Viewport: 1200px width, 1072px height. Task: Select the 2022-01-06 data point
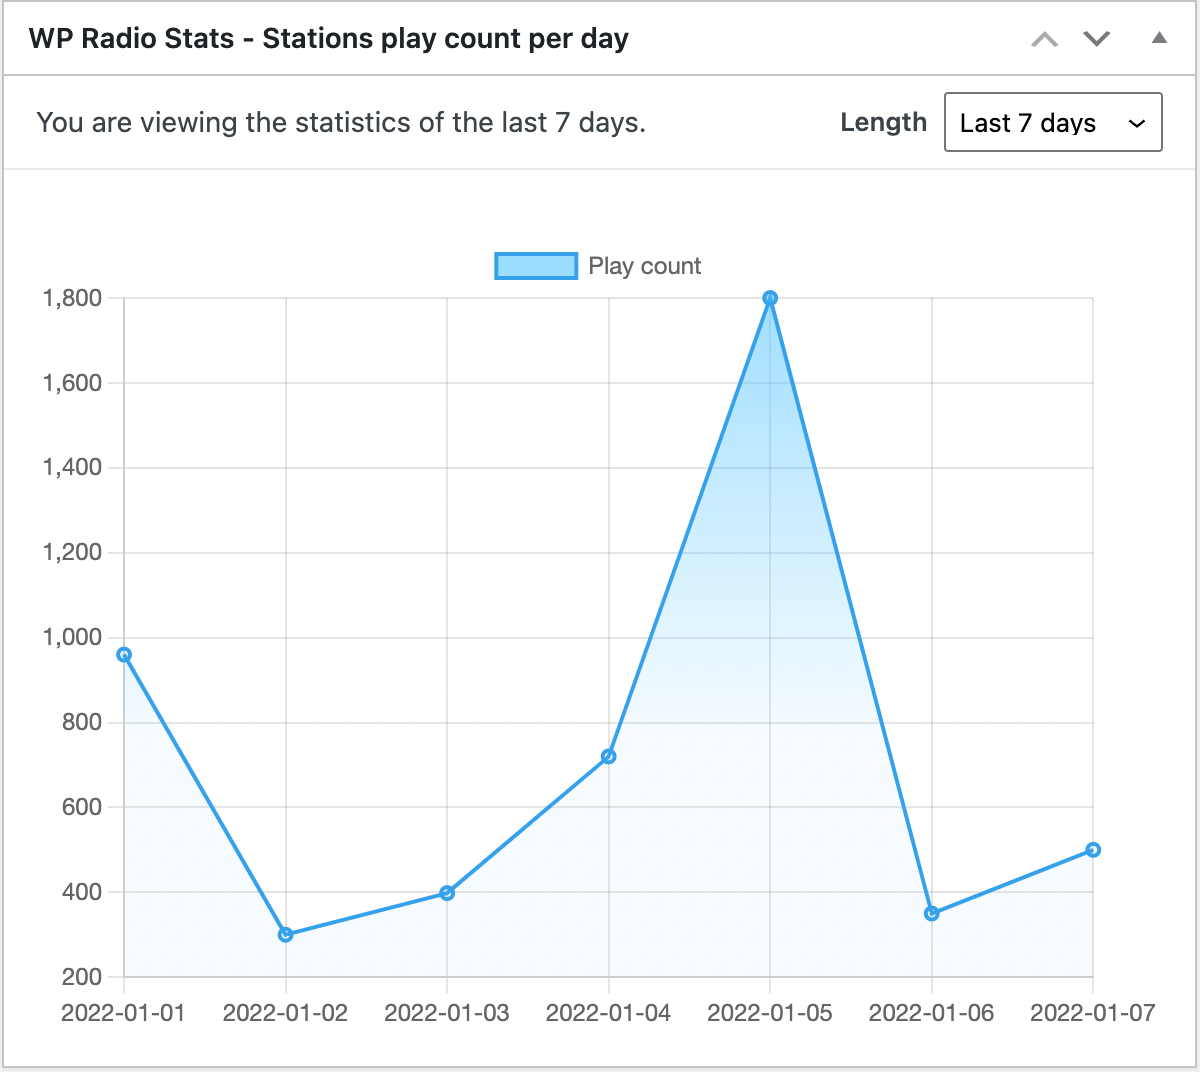(932, 914)
